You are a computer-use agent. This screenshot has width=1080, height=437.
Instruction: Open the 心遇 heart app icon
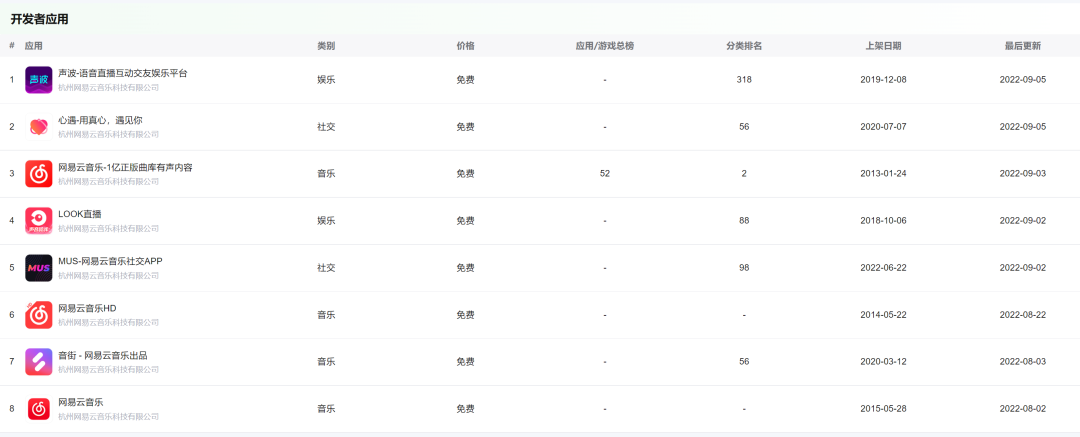pos(39,127)
